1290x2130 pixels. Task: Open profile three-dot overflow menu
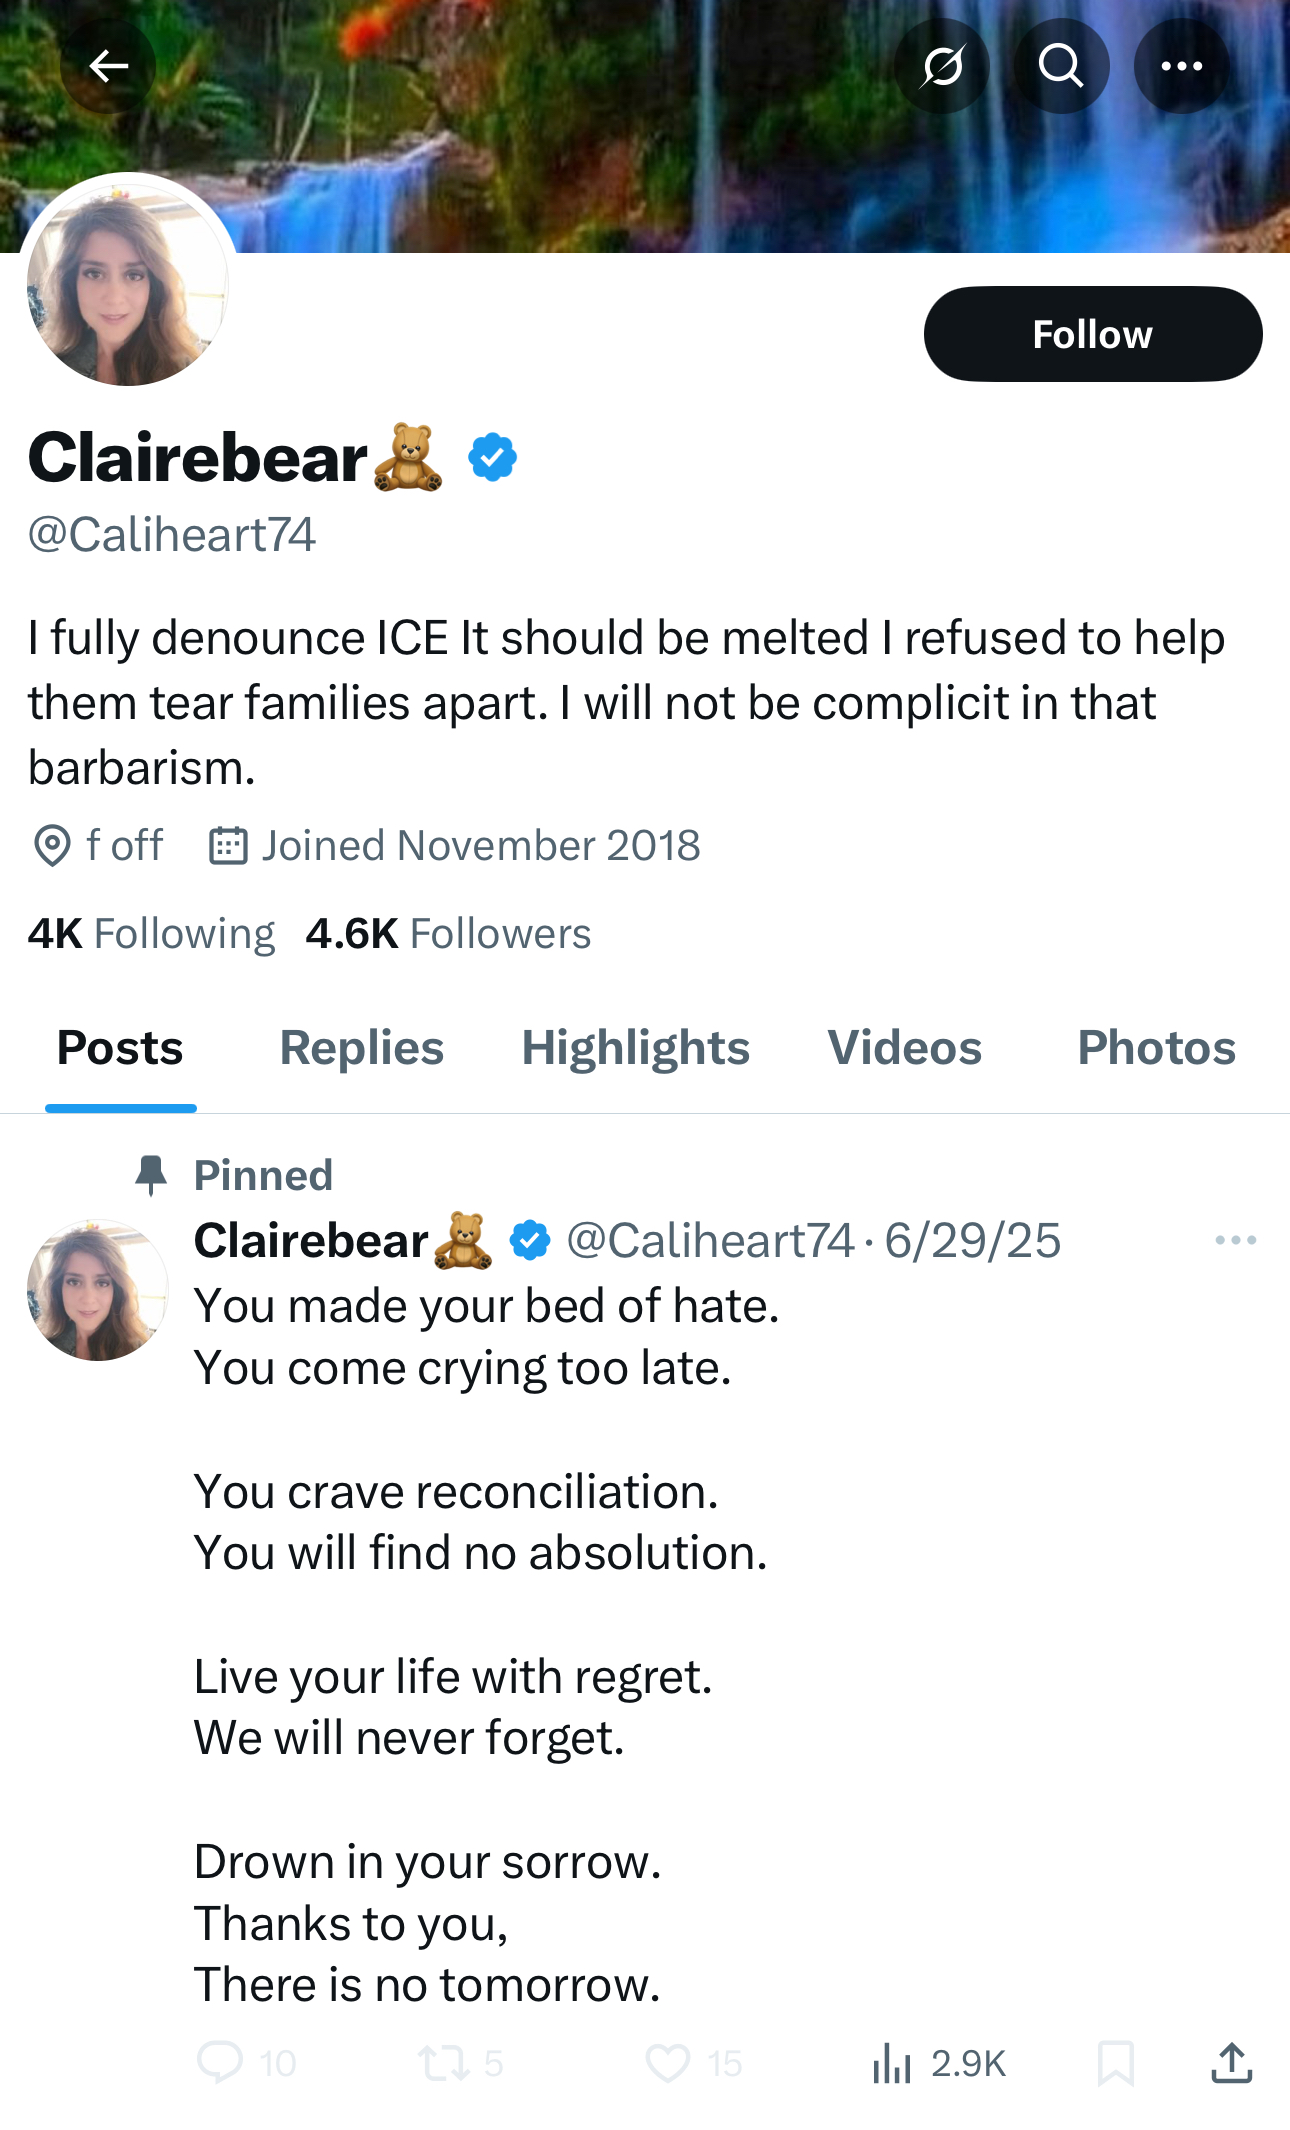(x=1181, y=67)
